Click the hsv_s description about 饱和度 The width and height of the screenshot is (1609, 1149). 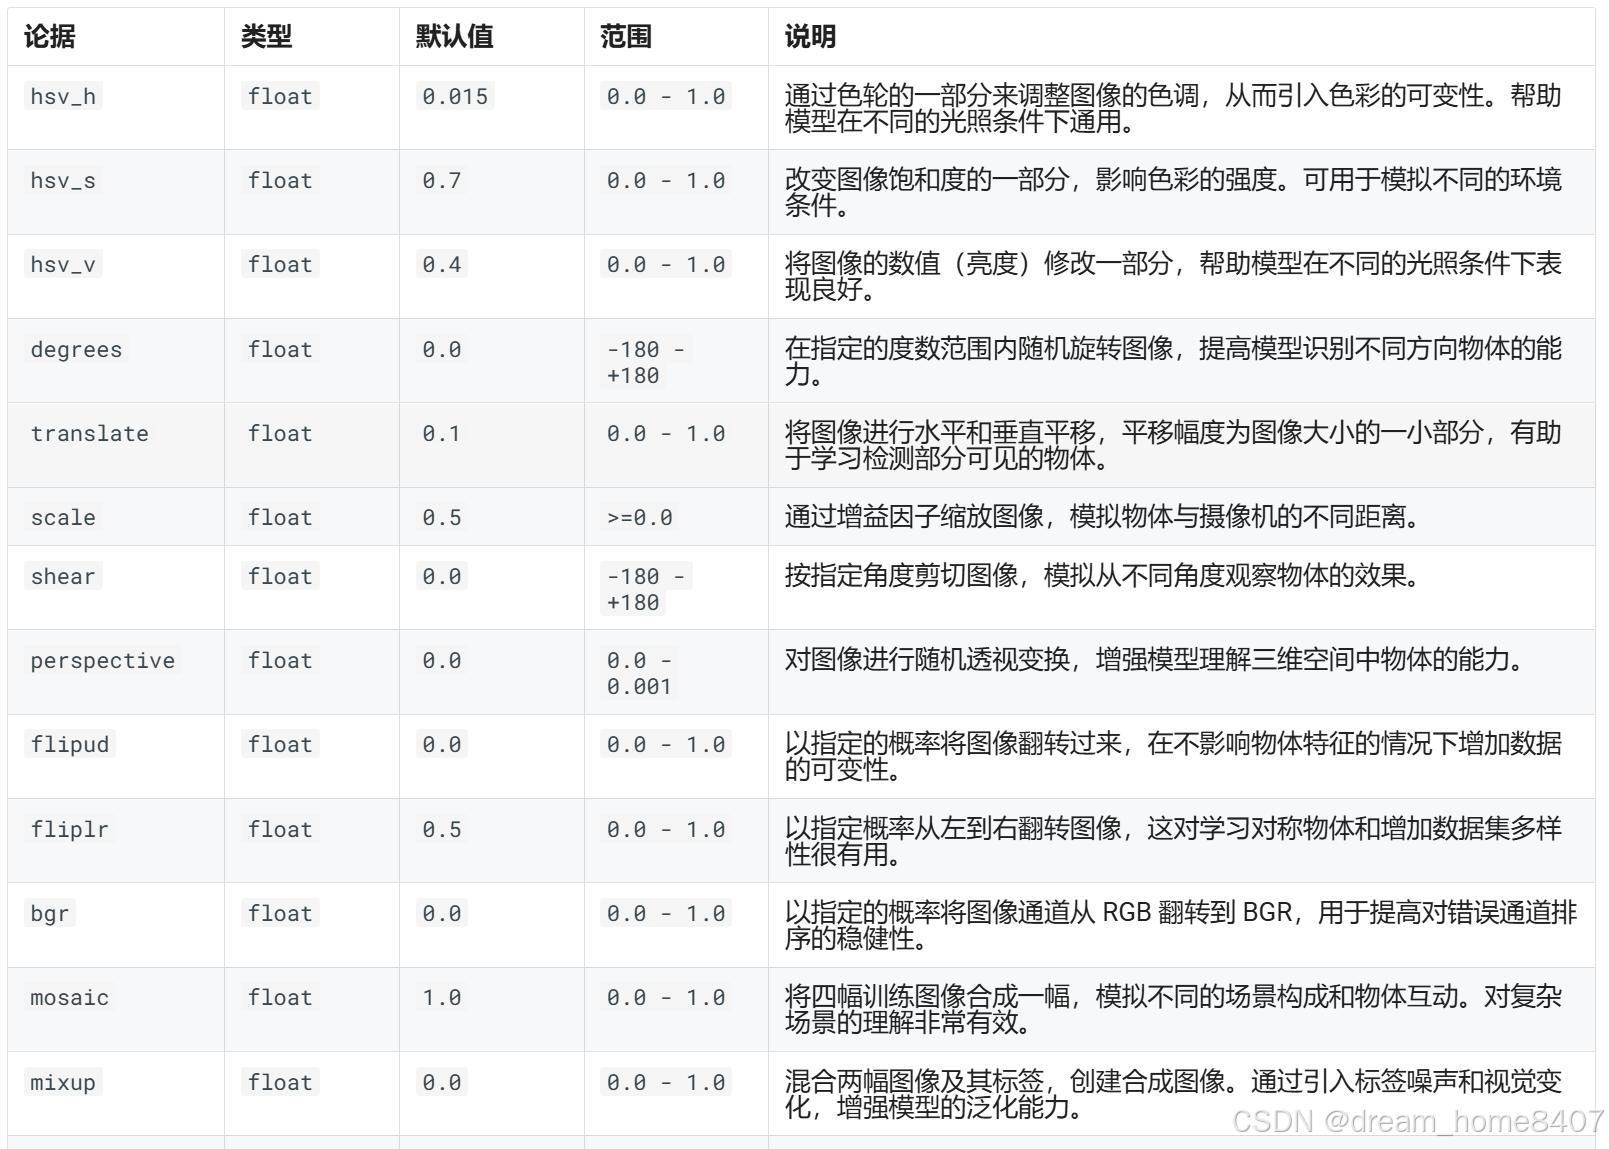[x=1173, y=192]
